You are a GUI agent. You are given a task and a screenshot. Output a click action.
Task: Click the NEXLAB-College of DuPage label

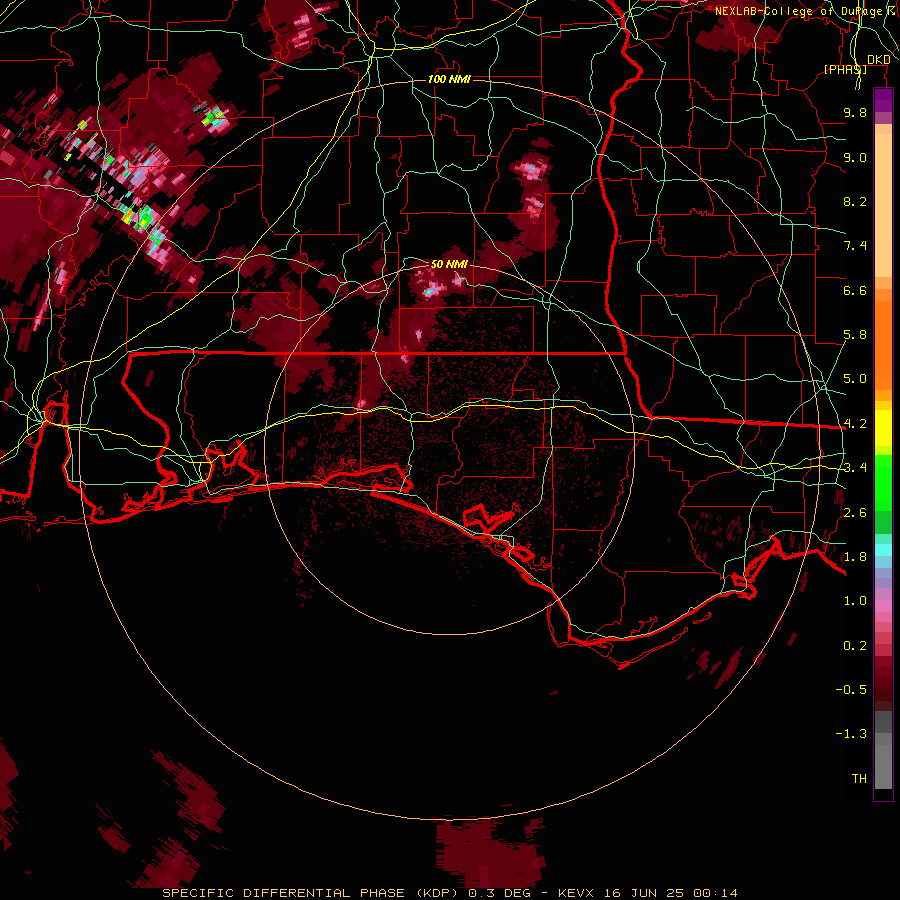click(801, 11)
